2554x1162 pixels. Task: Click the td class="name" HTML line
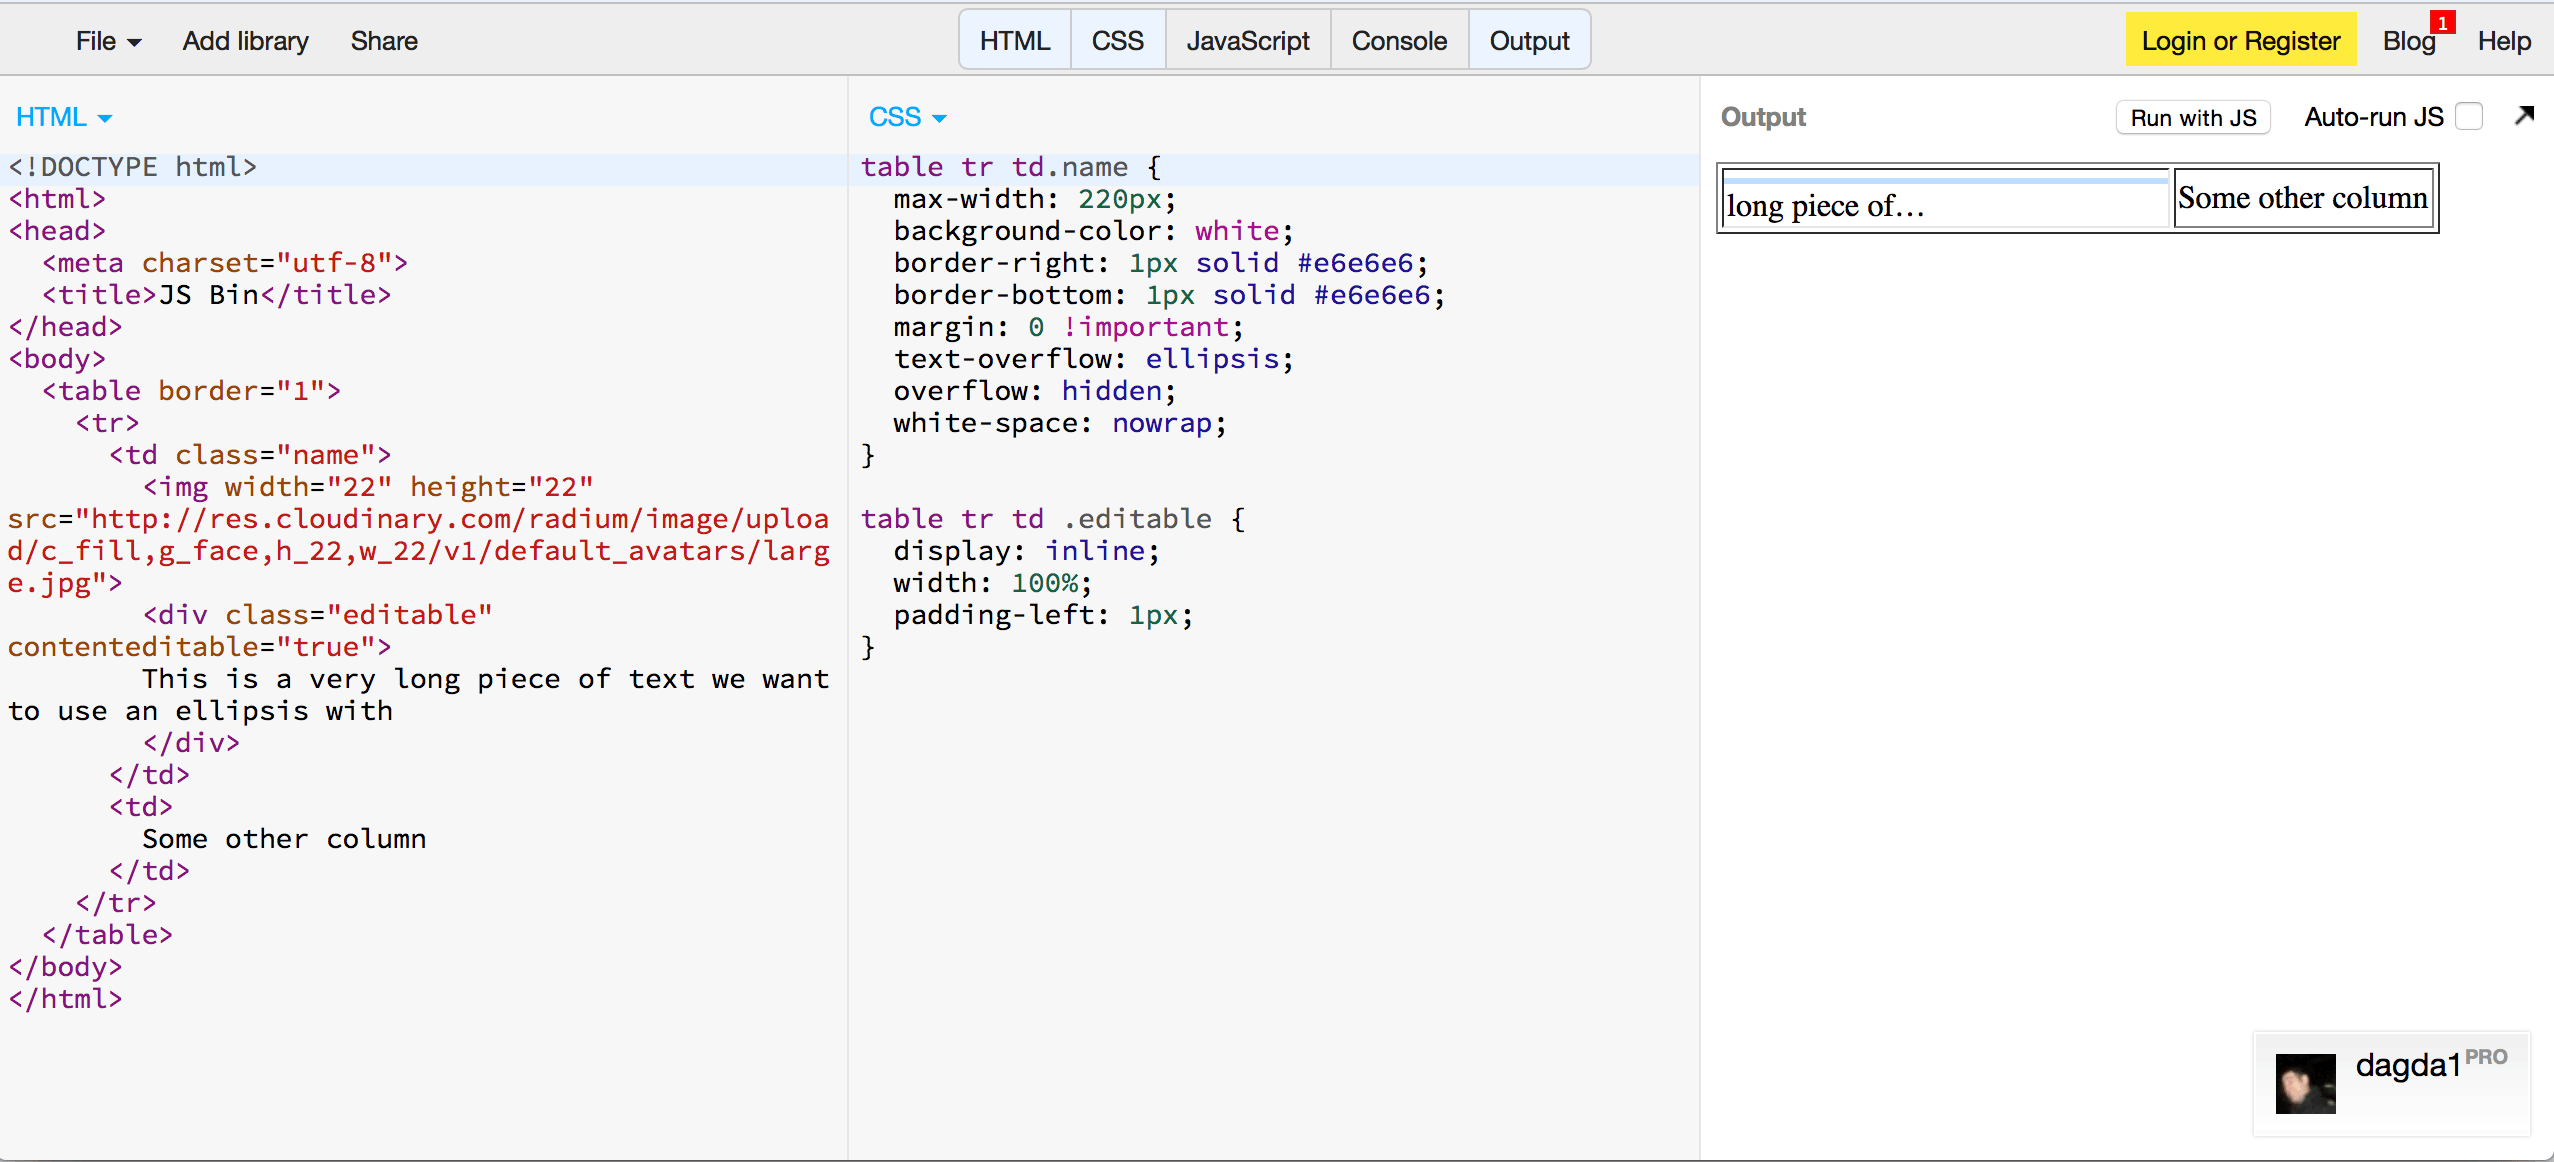[x=250, y=455]
